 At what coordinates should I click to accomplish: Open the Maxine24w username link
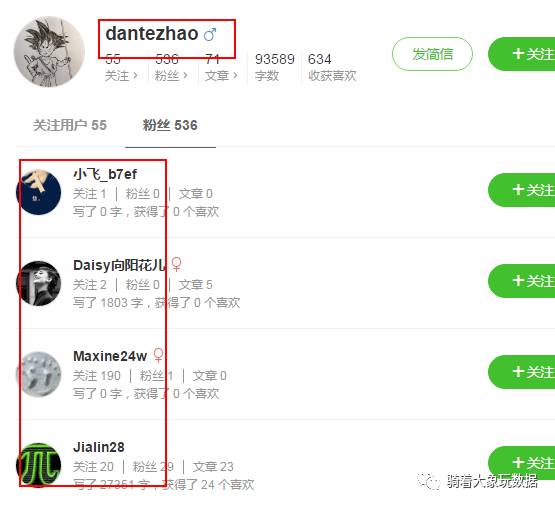pyautogui.click(x=110, y=356)
